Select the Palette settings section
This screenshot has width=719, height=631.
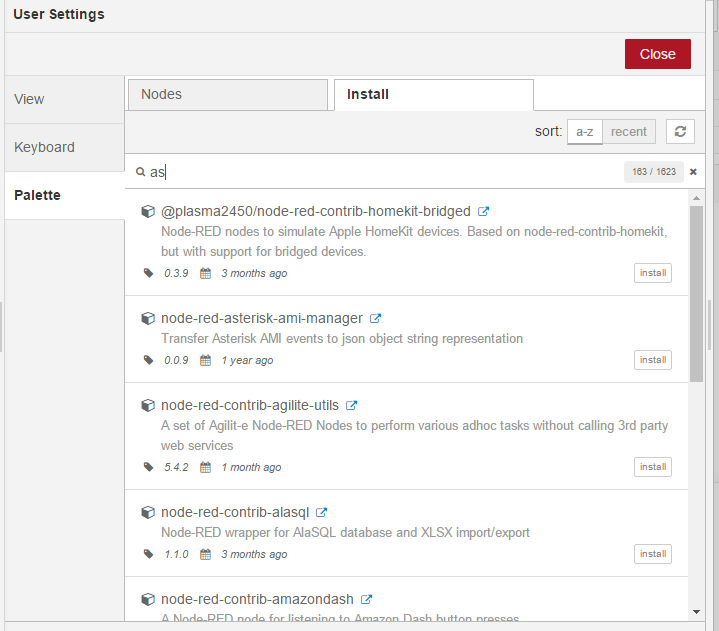[64, 195]
